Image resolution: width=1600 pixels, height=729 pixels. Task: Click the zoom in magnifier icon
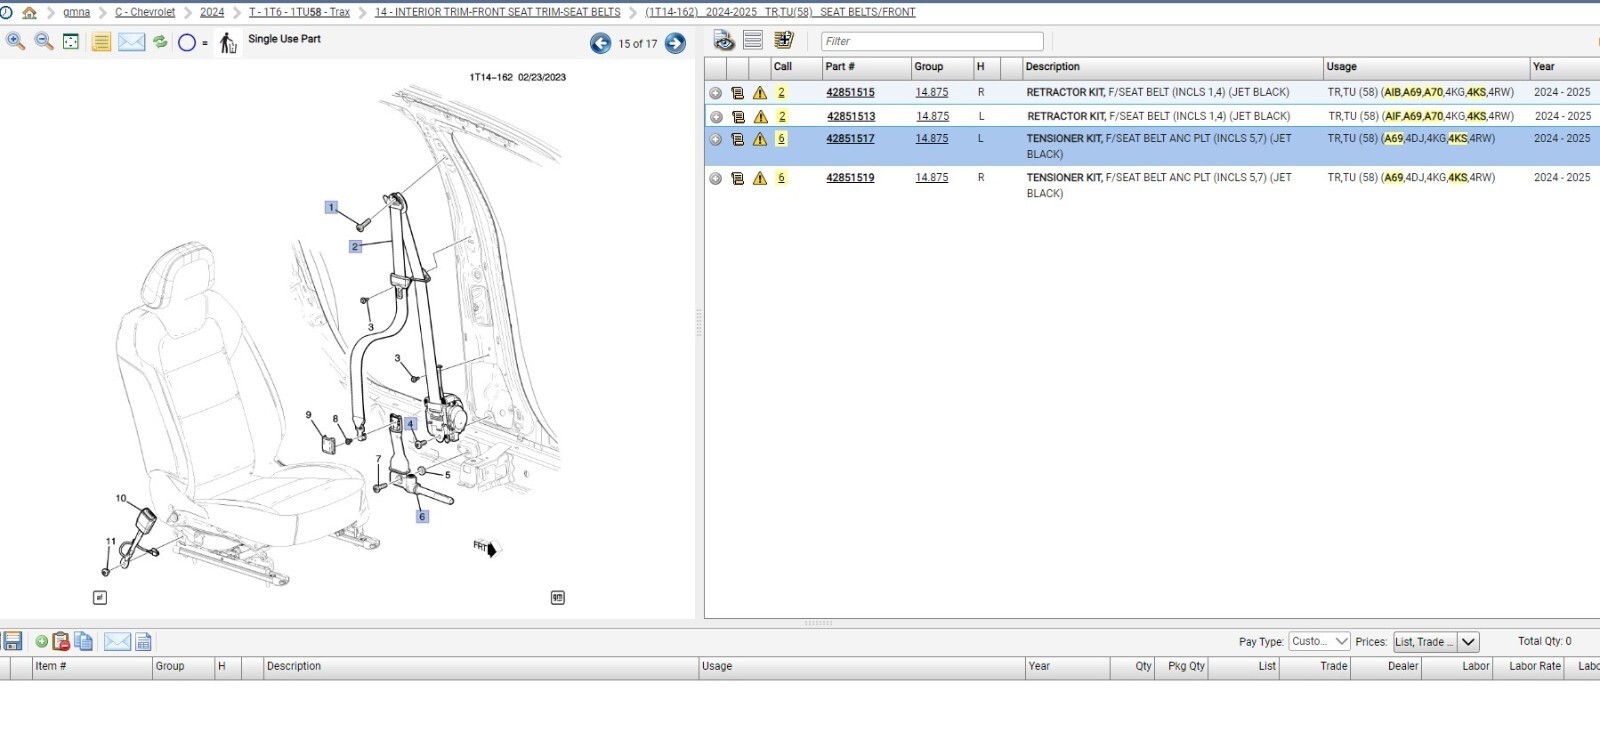coord(15,41)
